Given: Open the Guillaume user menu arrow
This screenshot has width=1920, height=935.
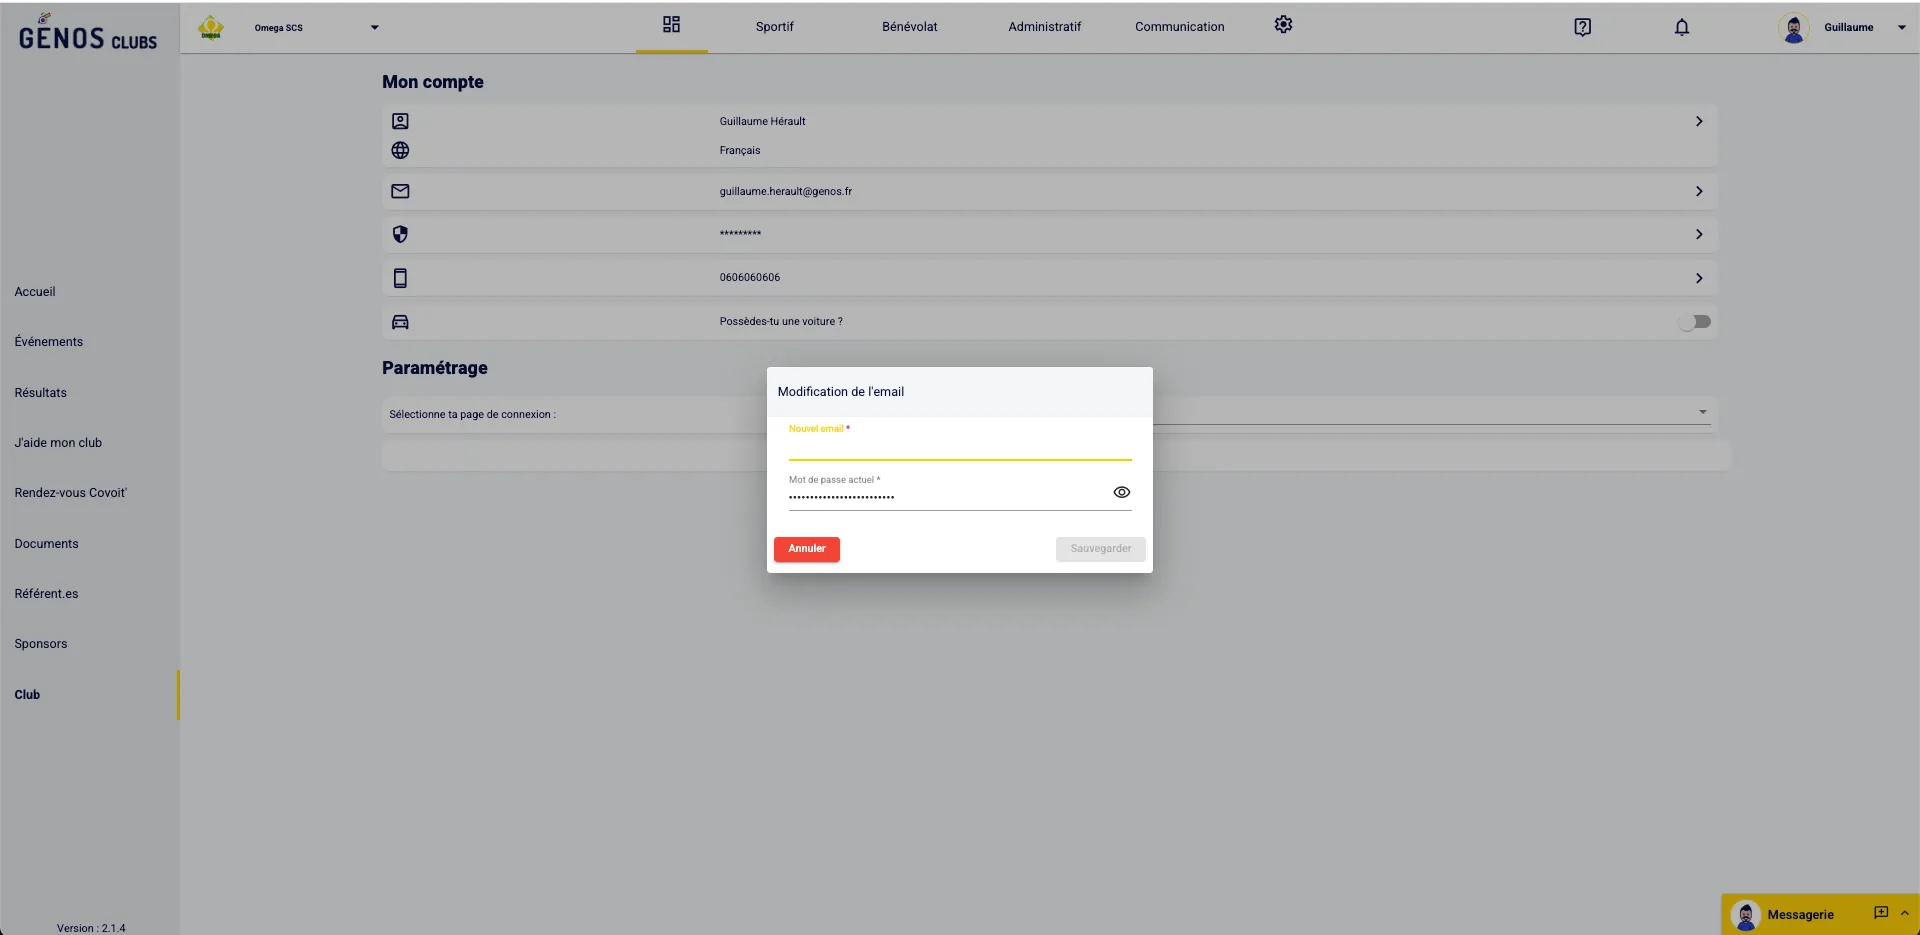Looking at the screenshot, I should coord(1901,28).
